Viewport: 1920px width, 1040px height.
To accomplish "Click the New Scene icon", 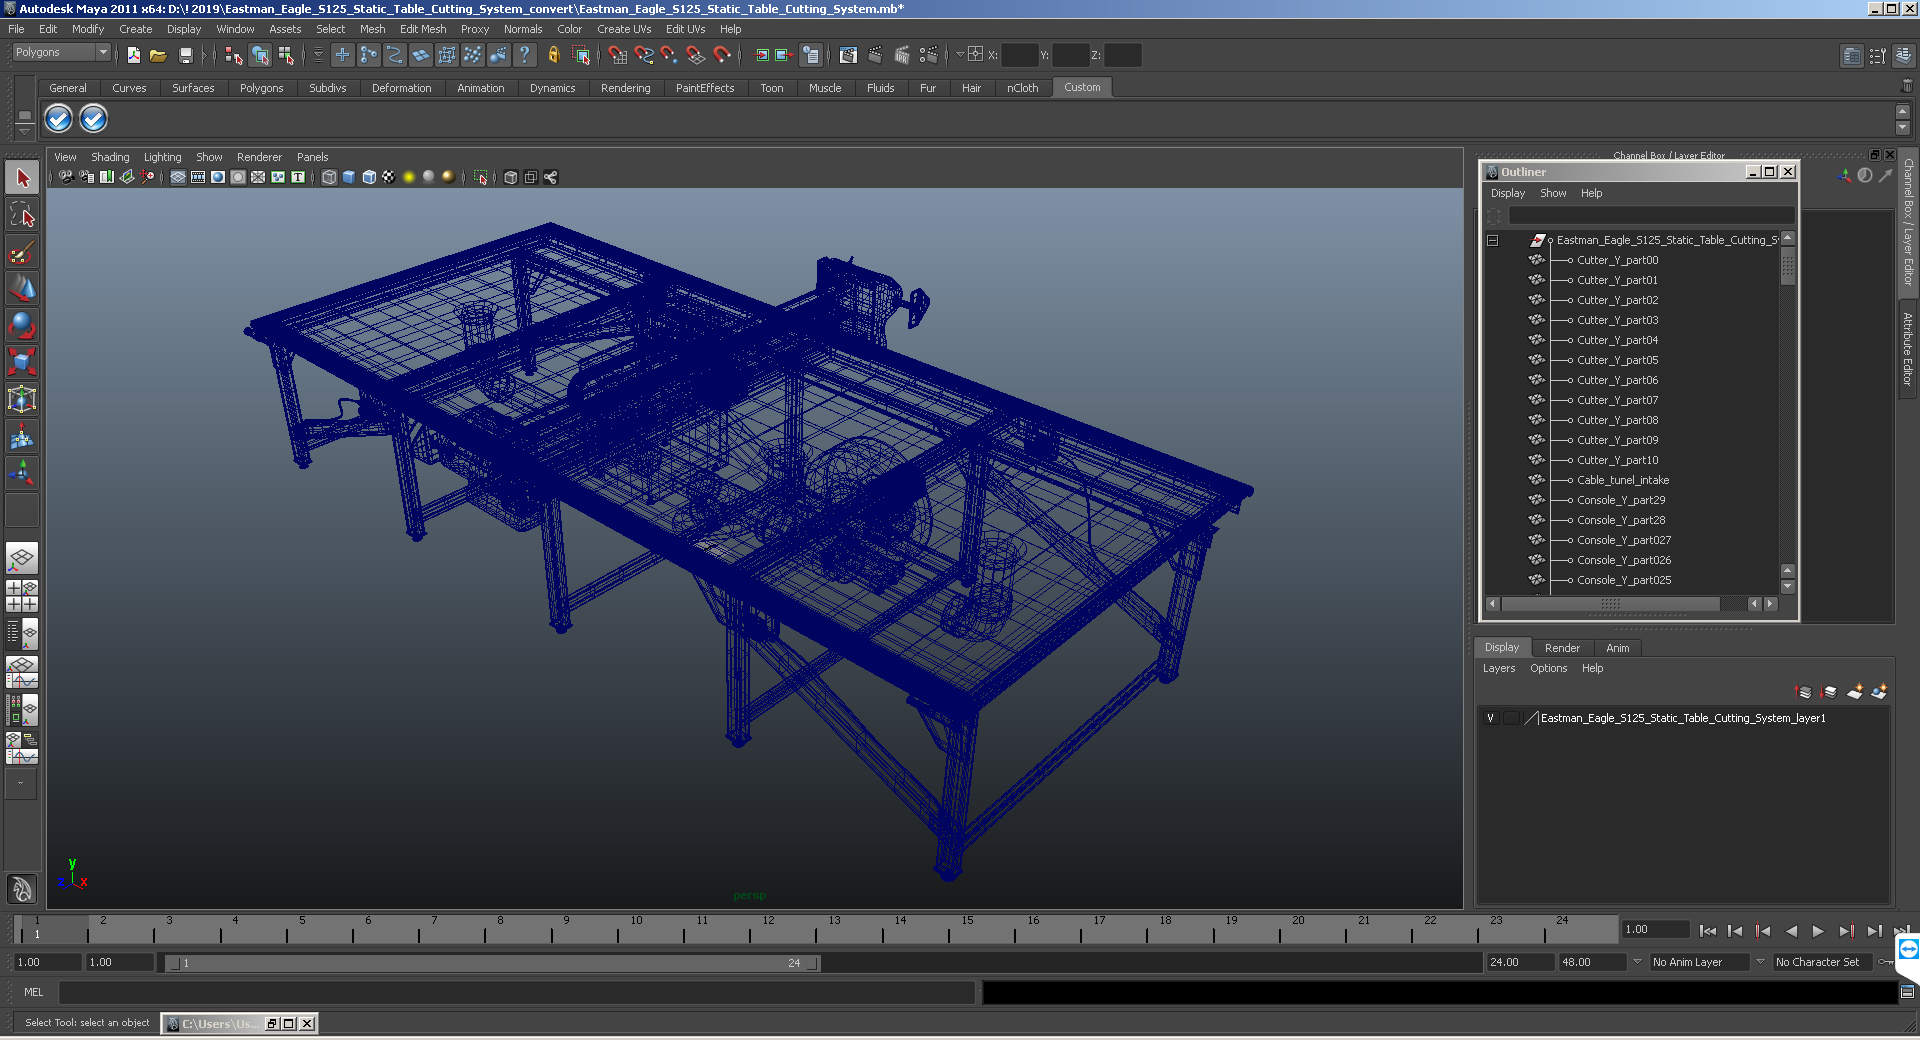I will (x=133, y=55).
